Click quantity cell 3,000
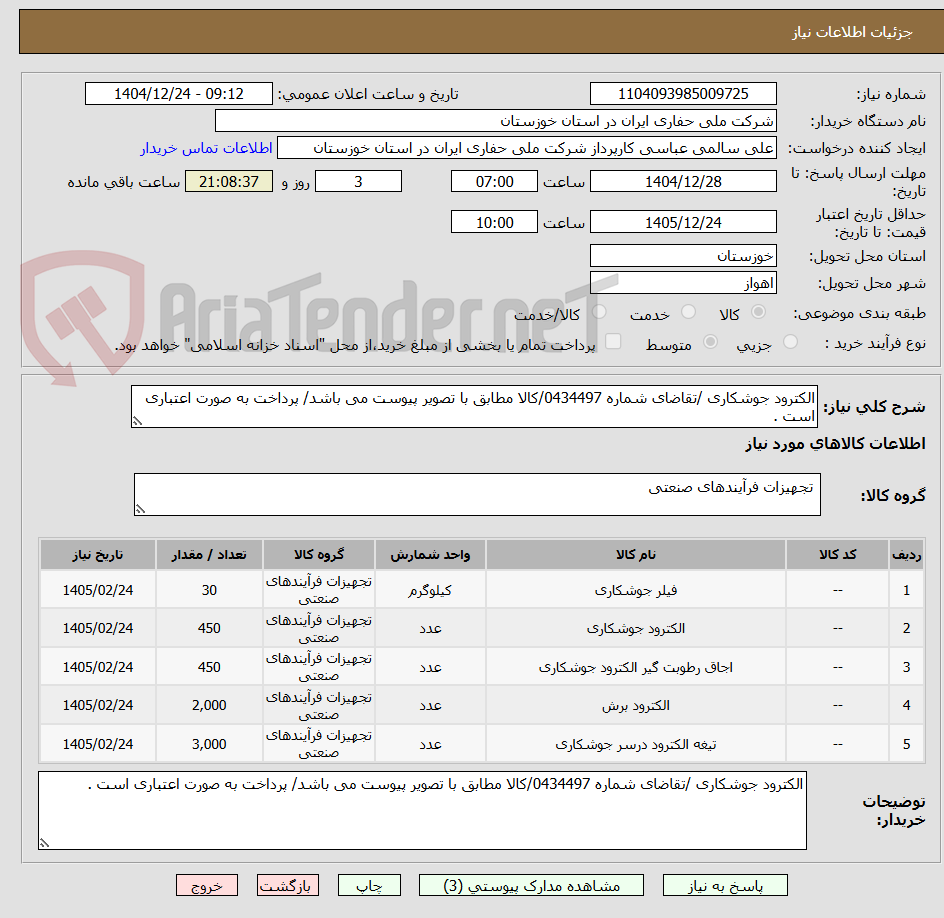This screenshot has height=918, width=944. point(209,744)
